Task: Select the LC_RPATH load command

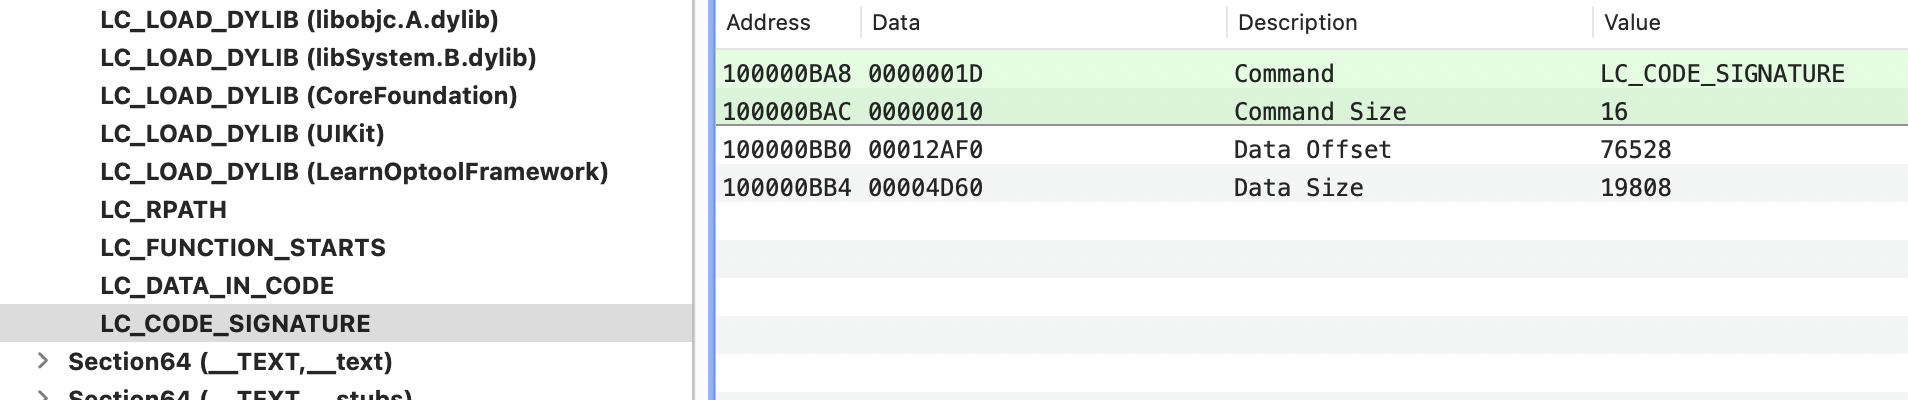Action: click(x=163, y=210)
